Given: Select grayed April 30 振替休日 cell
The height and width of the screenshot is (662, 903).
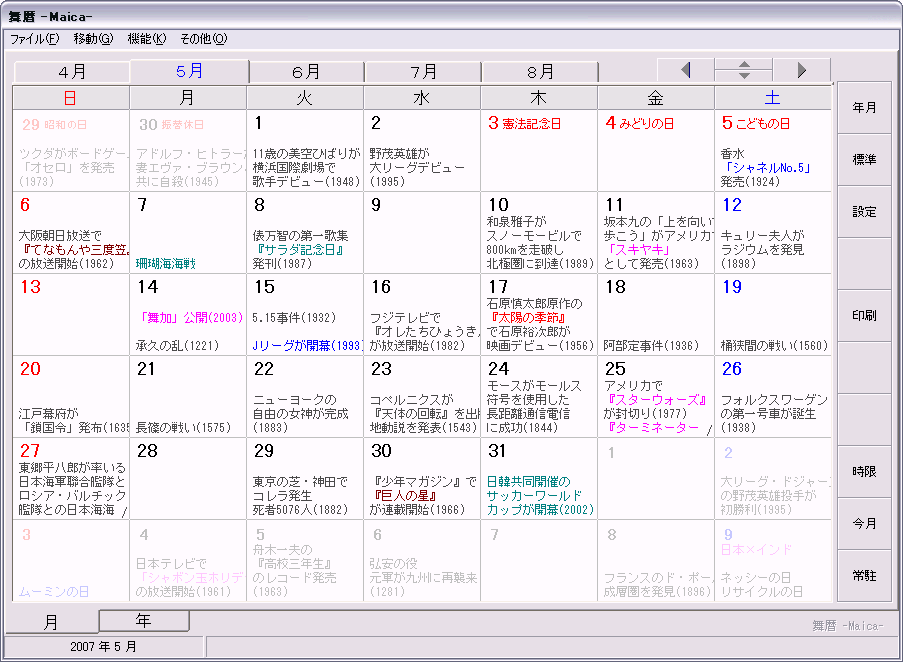Looking at the screenshot, I should tap(188, 151).
